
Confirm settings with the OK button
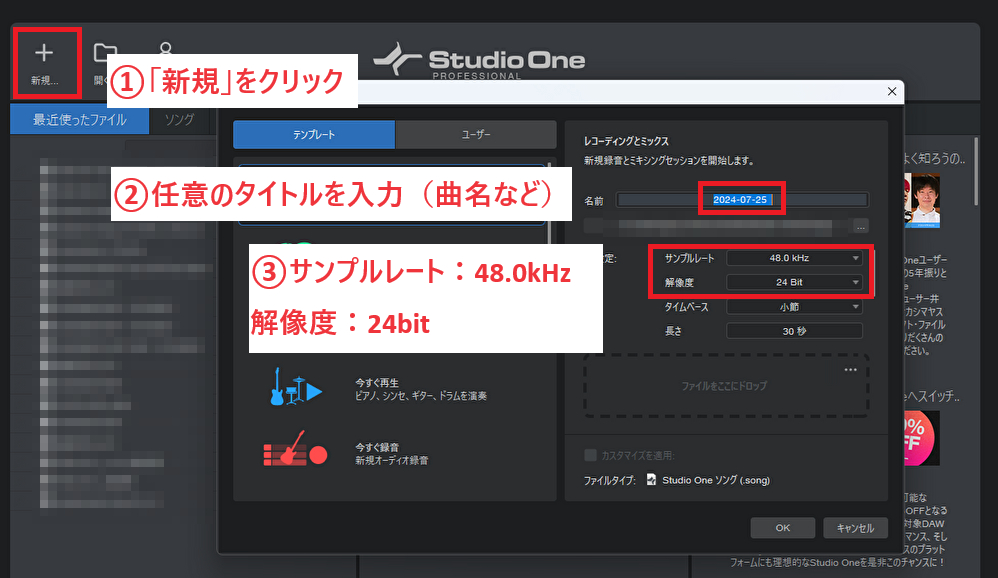pos(783,527)
